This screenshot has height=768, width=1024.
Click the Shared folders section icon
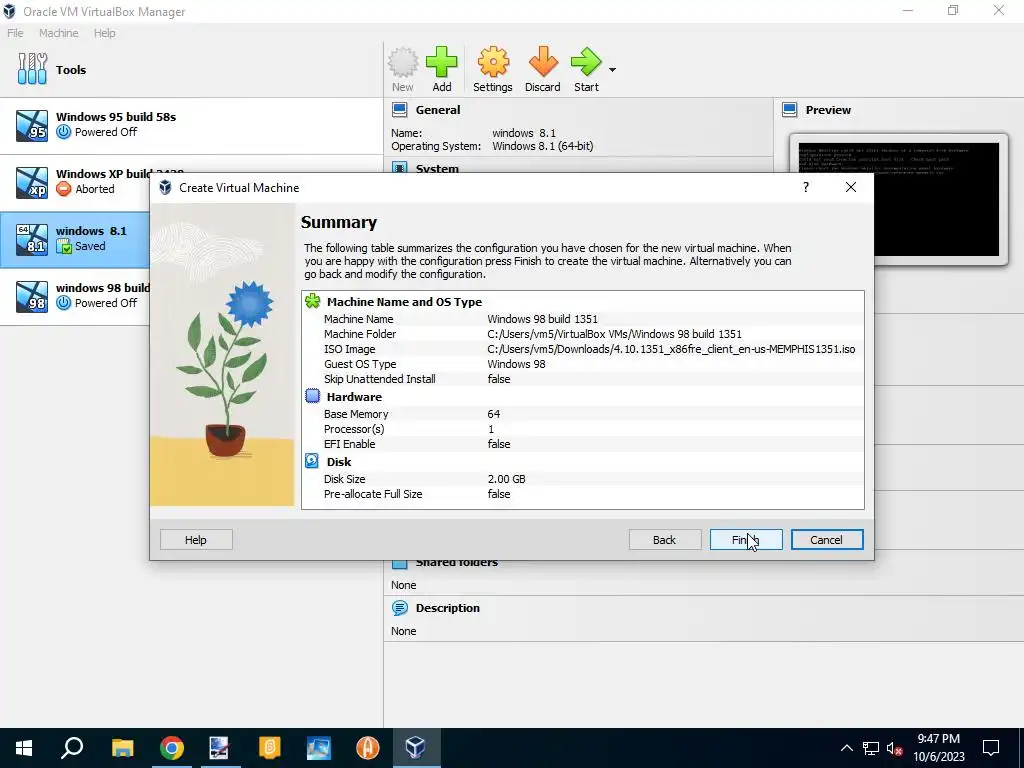tap(400, 563)
